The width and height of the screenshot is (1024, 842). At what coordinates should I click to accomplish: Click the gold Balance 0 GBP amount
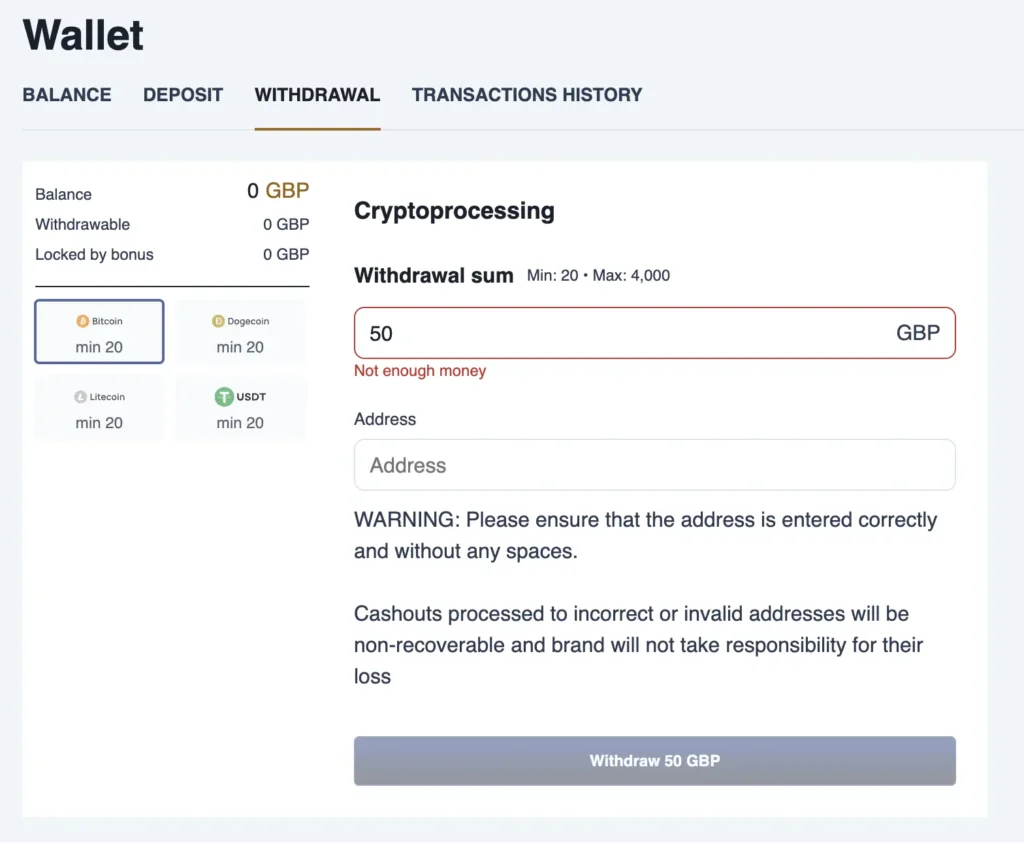coord(278,190)
